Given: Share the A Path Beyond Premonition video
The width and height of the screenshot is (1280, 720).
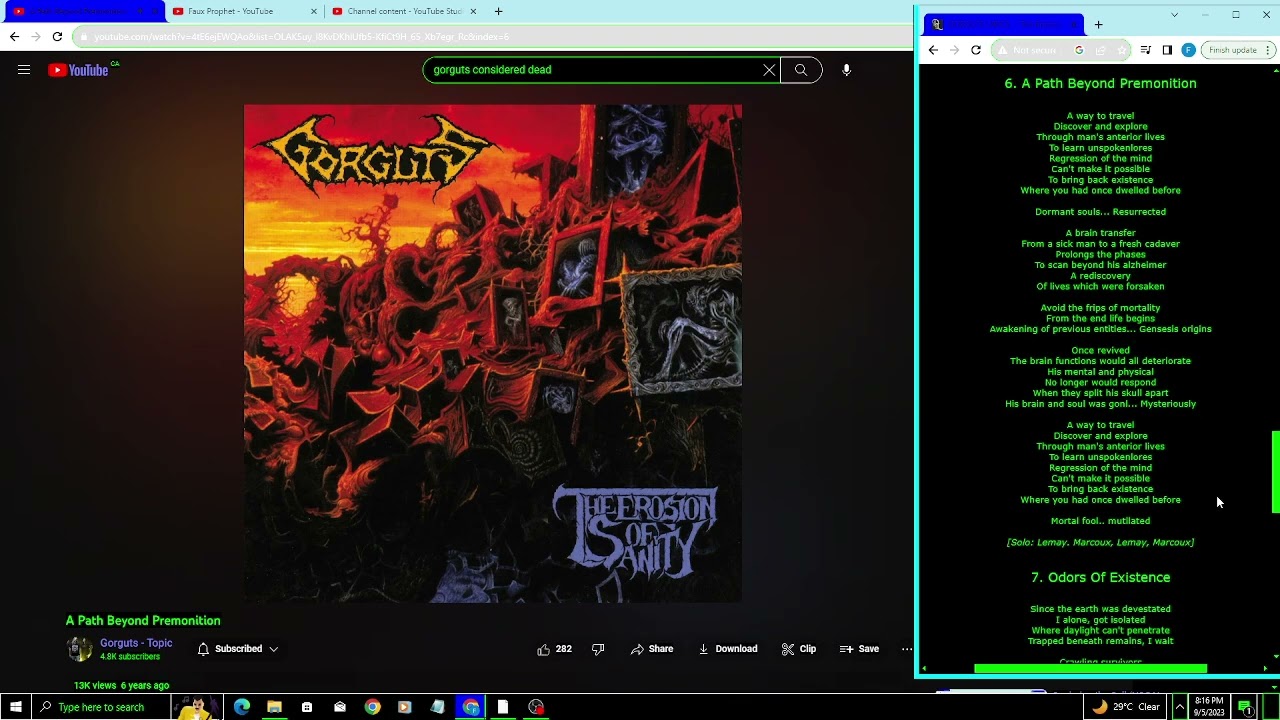Looking at the screenshot, I should [652, 649].
